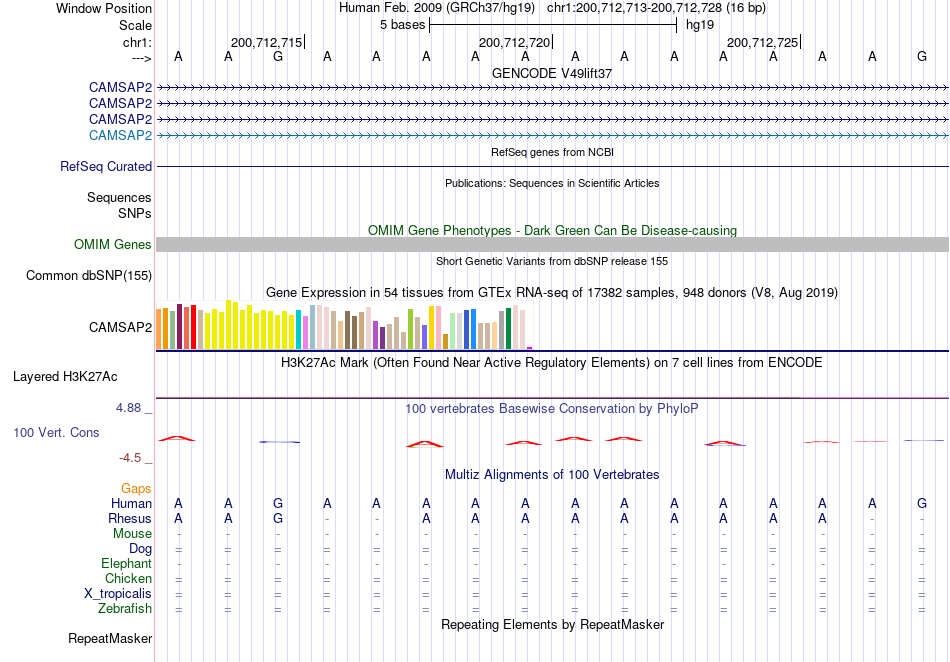Click the Gaps label in Multiz alignment

tap(136, 488)
